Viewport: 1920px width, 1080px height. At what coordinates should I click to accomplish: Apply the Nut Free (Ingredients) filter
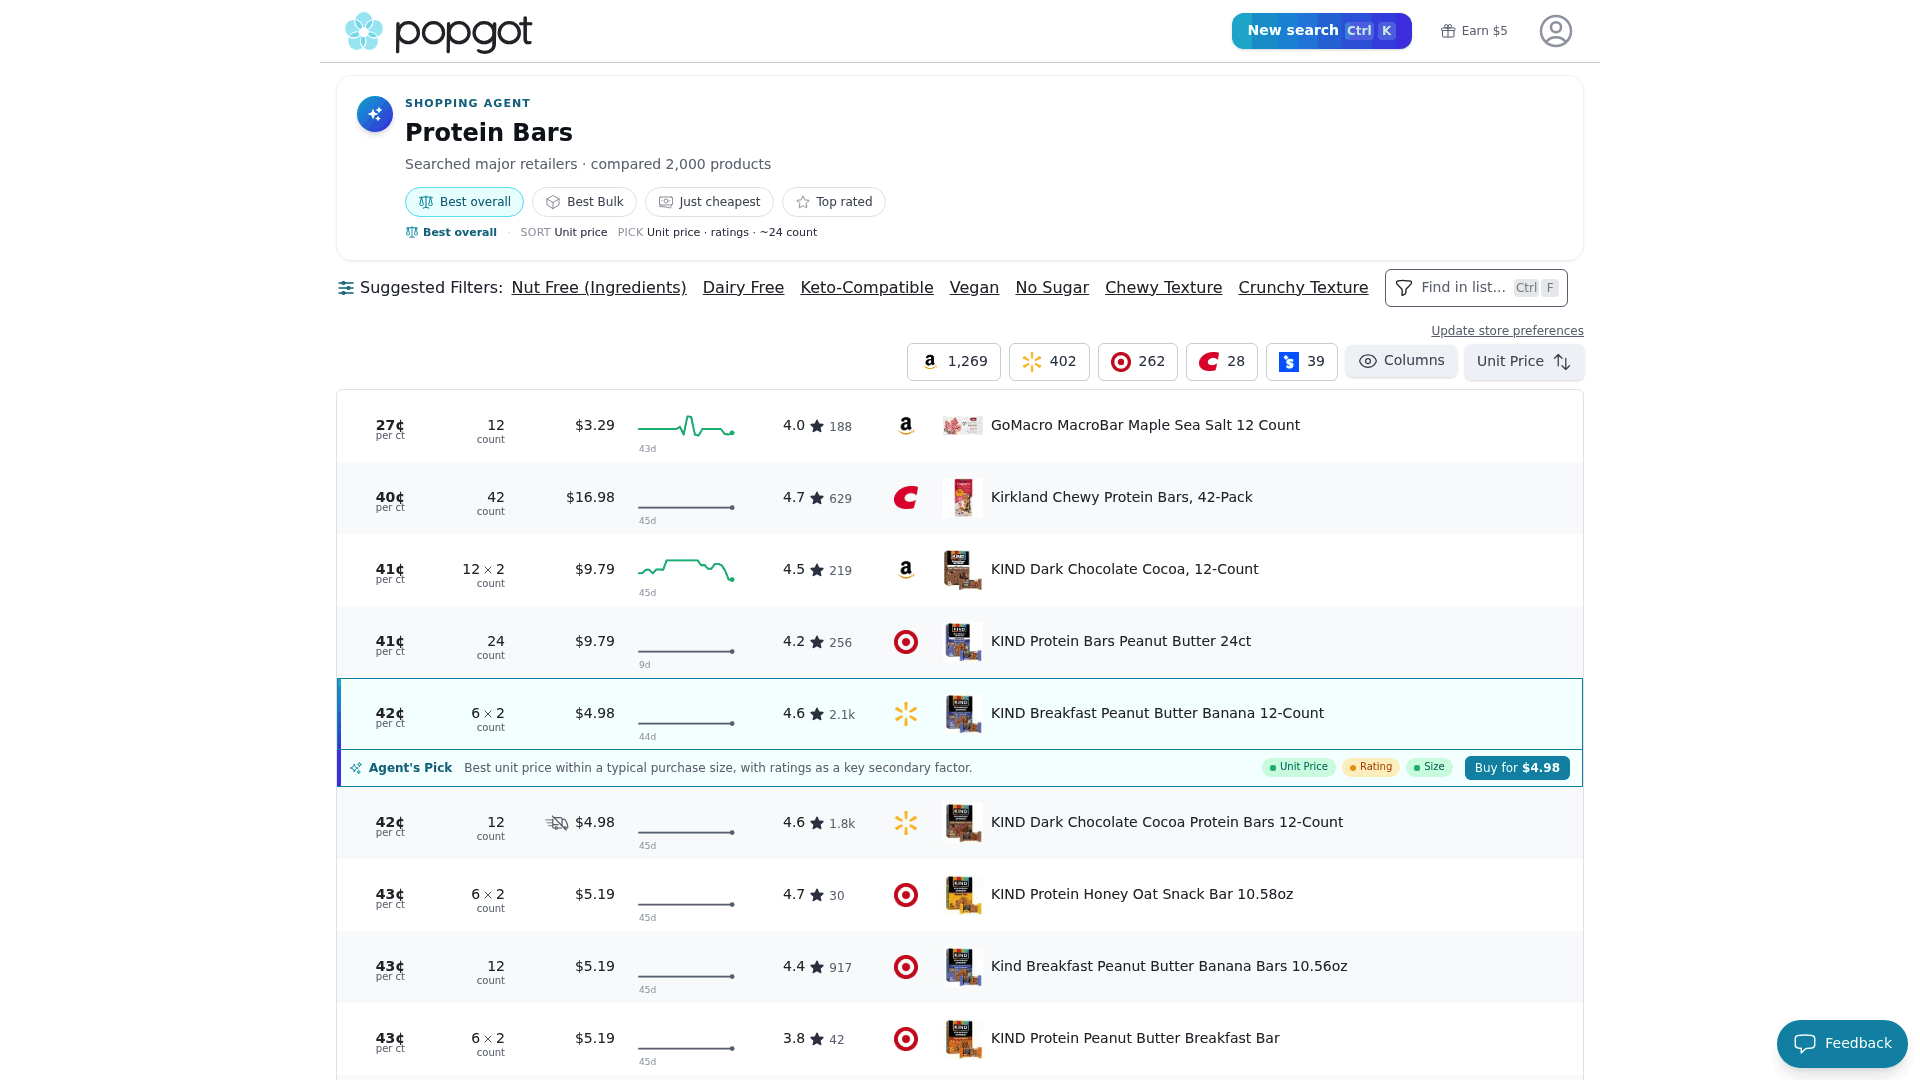[599, 288]
